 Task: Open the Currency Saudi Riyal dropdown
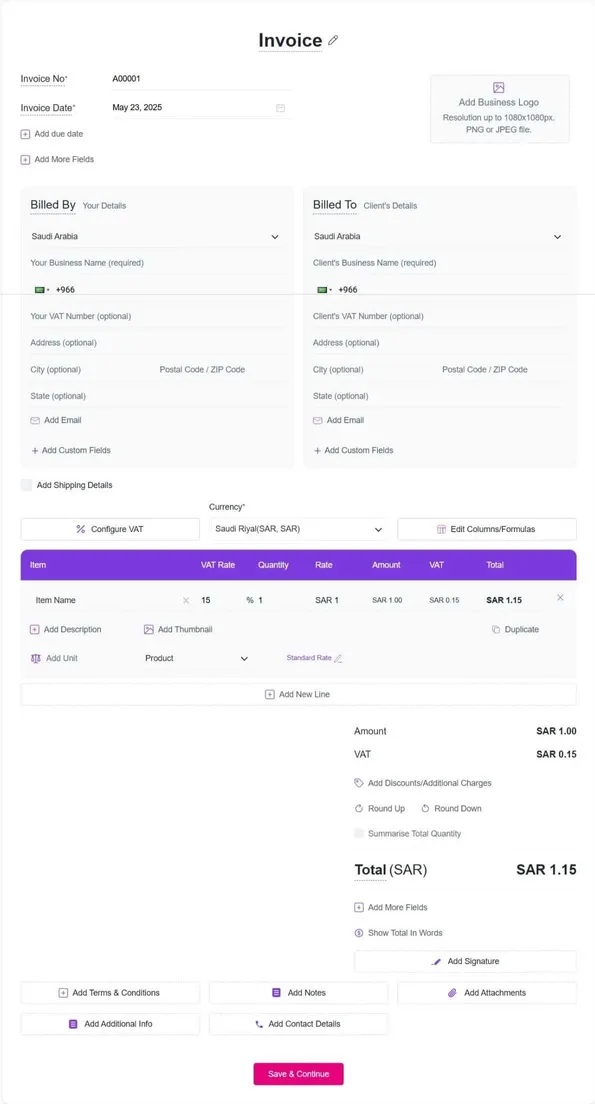(299, 529)
